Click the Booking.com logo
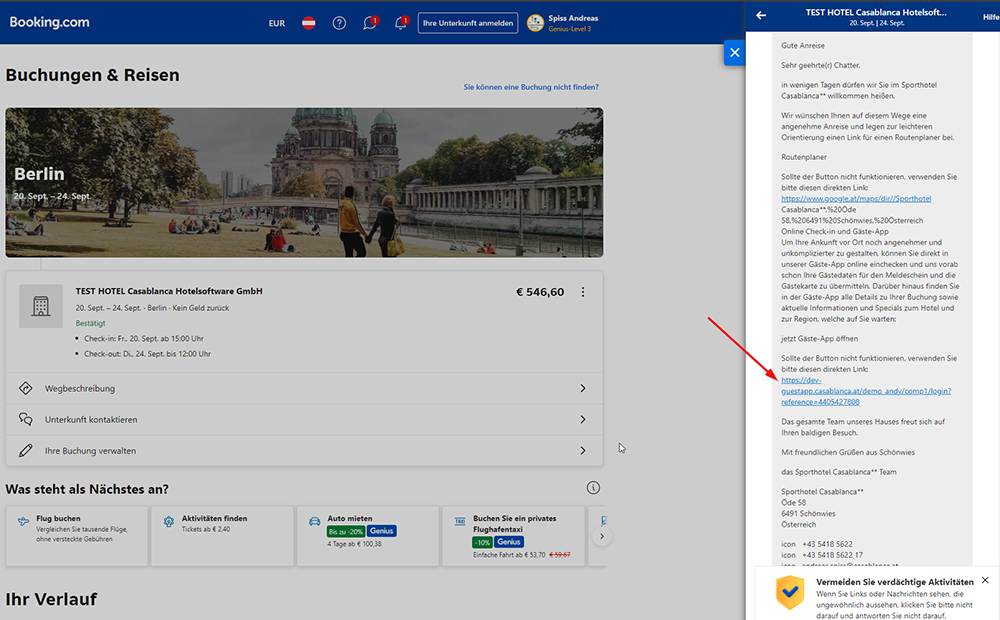The image size is (1000, 620). click(x=51, y=22)
